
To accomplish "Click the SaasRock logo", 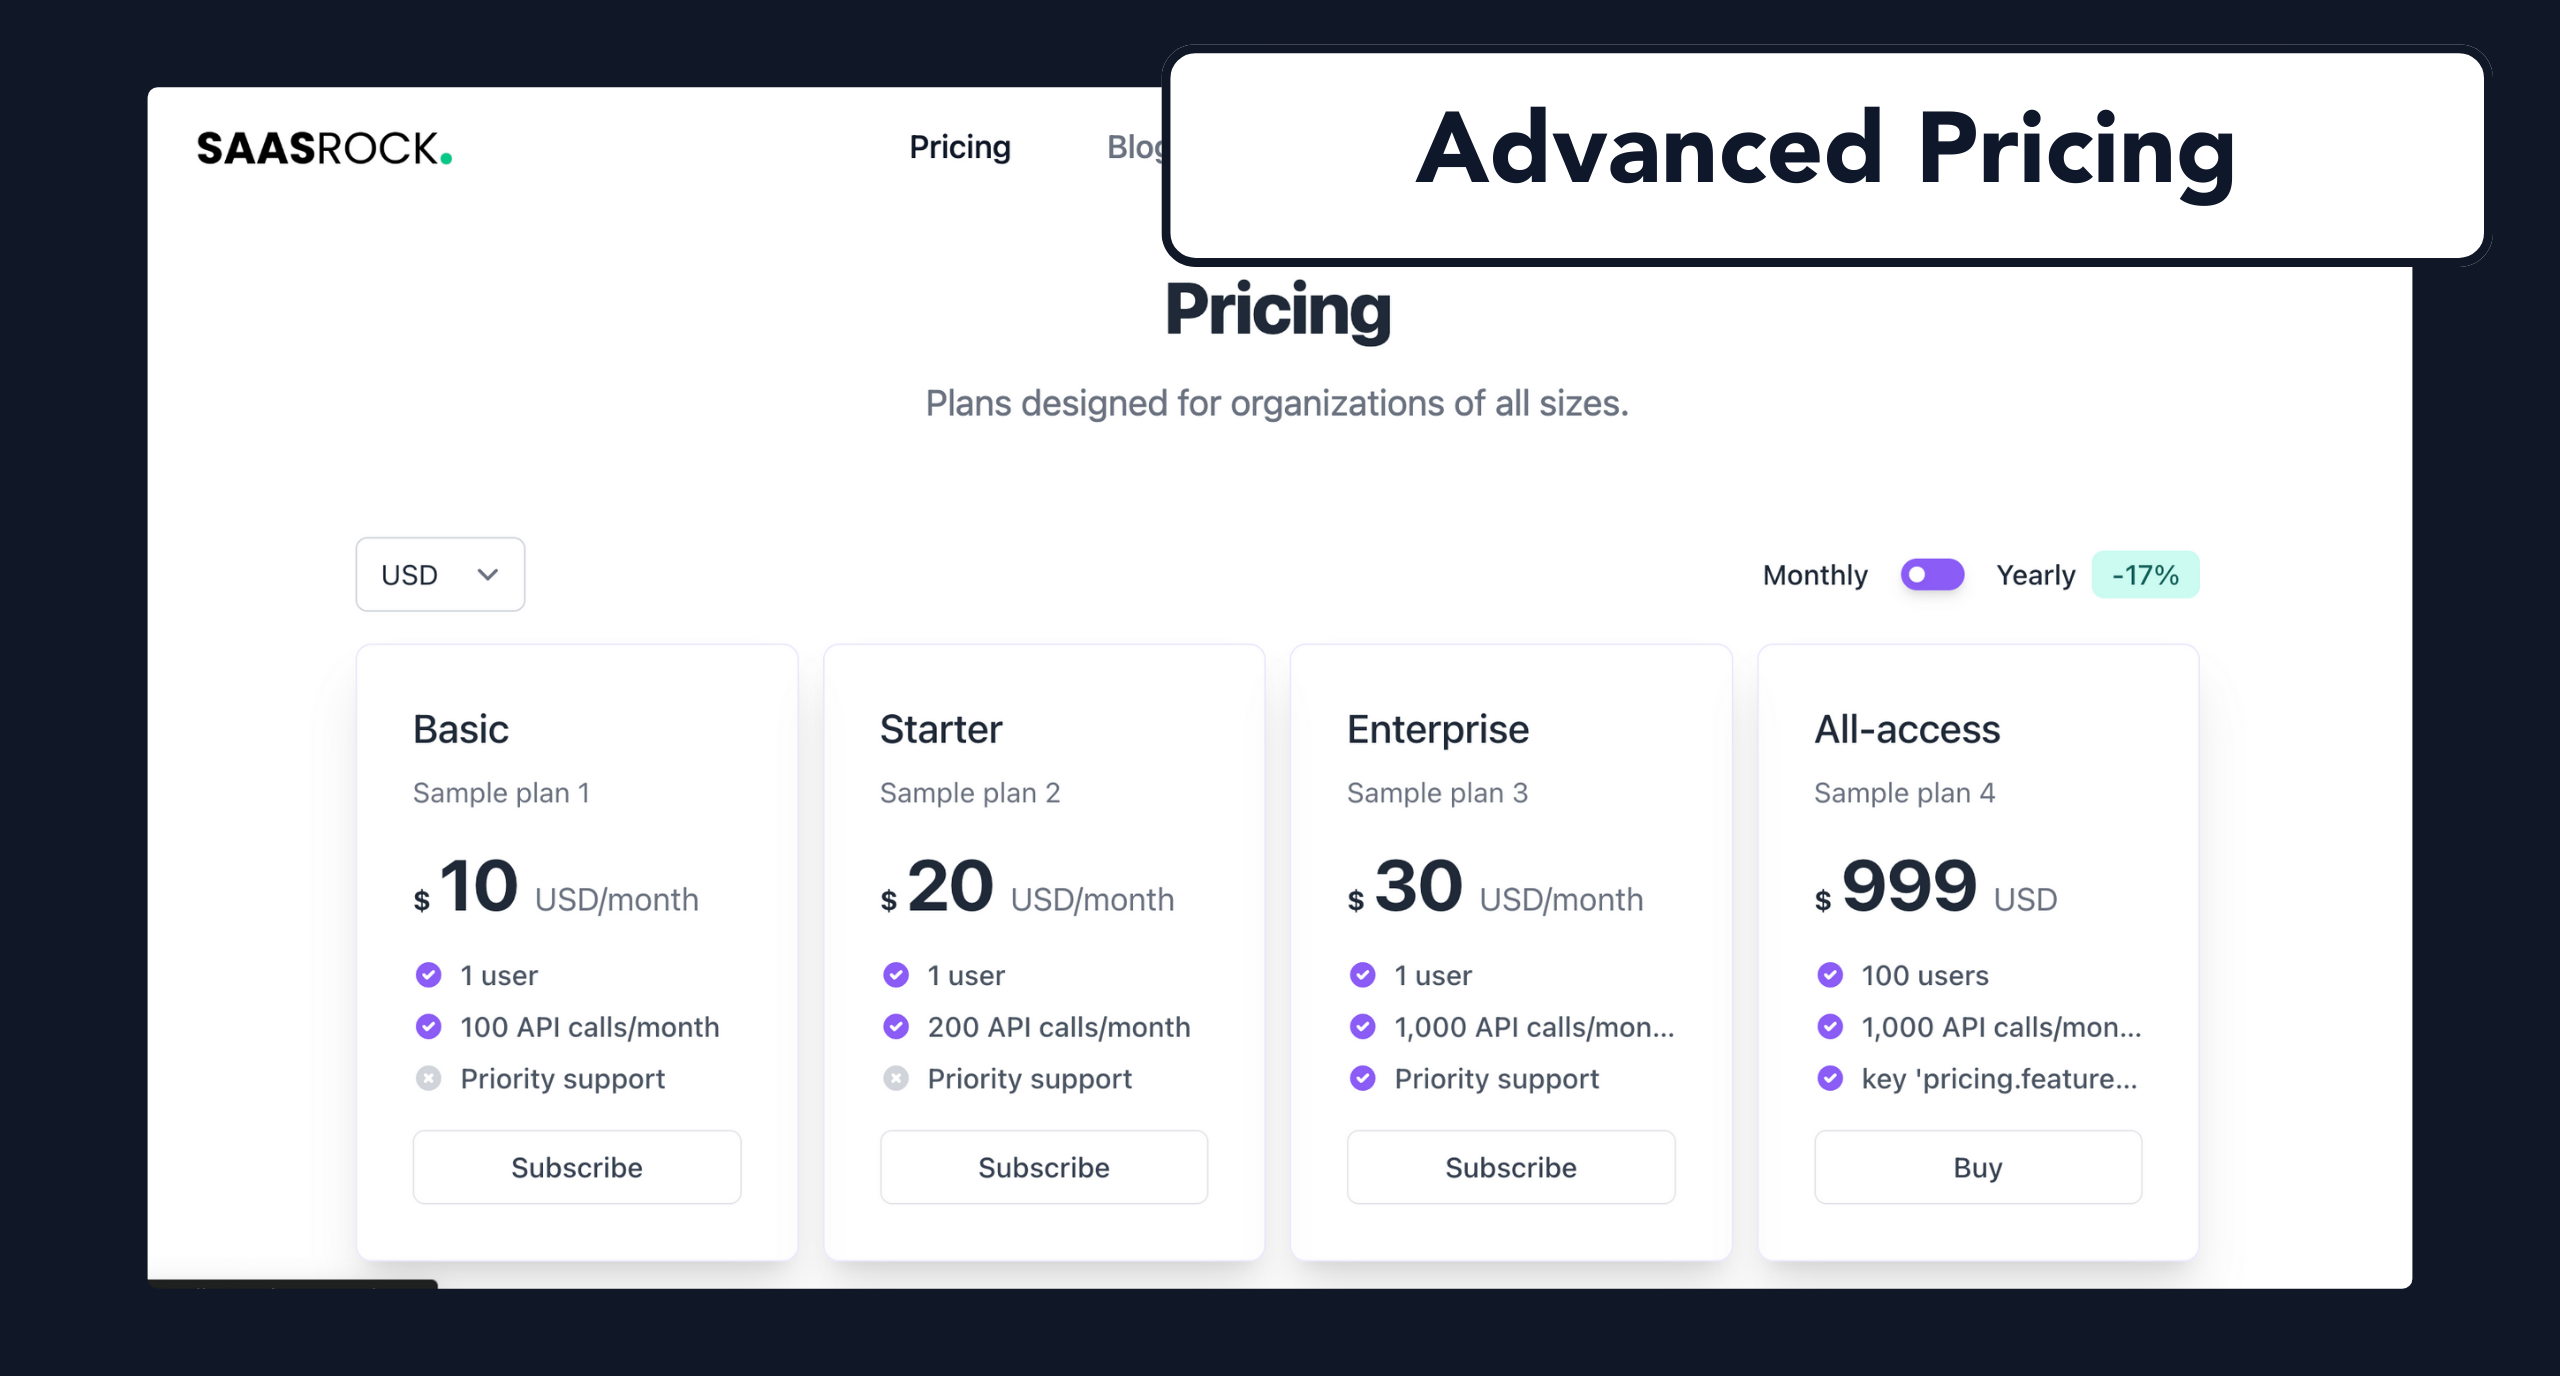I will [x=324, y=148].
